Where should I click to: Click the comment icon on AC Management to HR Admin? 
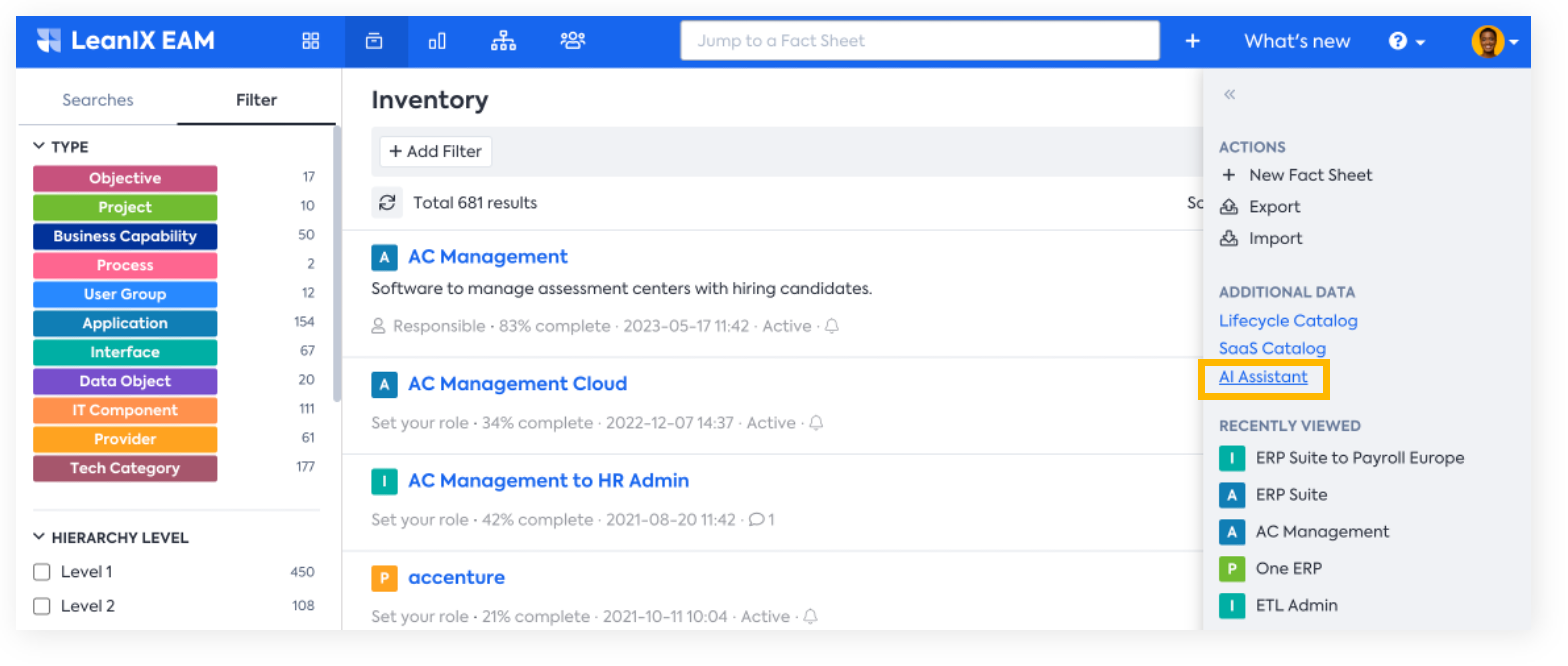[x=756, y=520]
